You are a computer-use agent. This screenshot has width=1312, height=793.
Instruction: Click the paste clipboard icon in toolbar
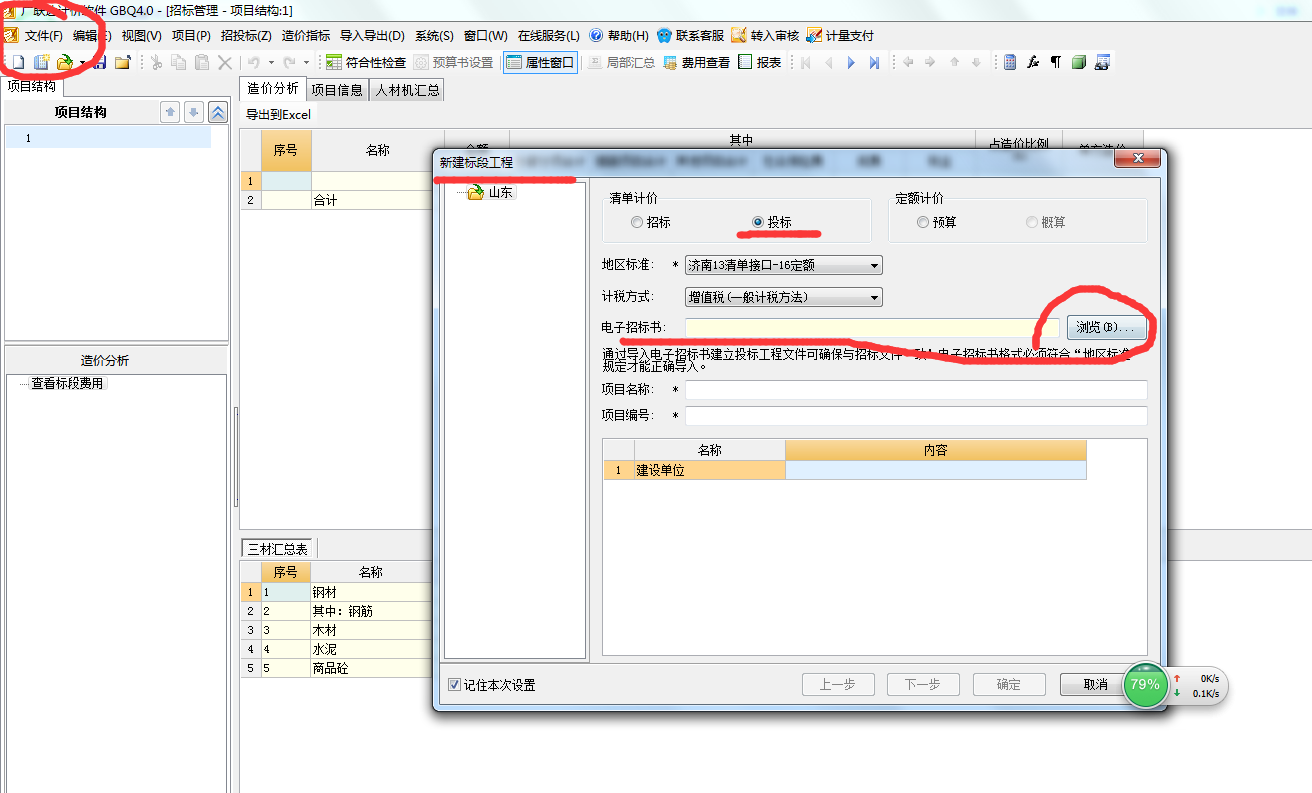click(202, 63)
